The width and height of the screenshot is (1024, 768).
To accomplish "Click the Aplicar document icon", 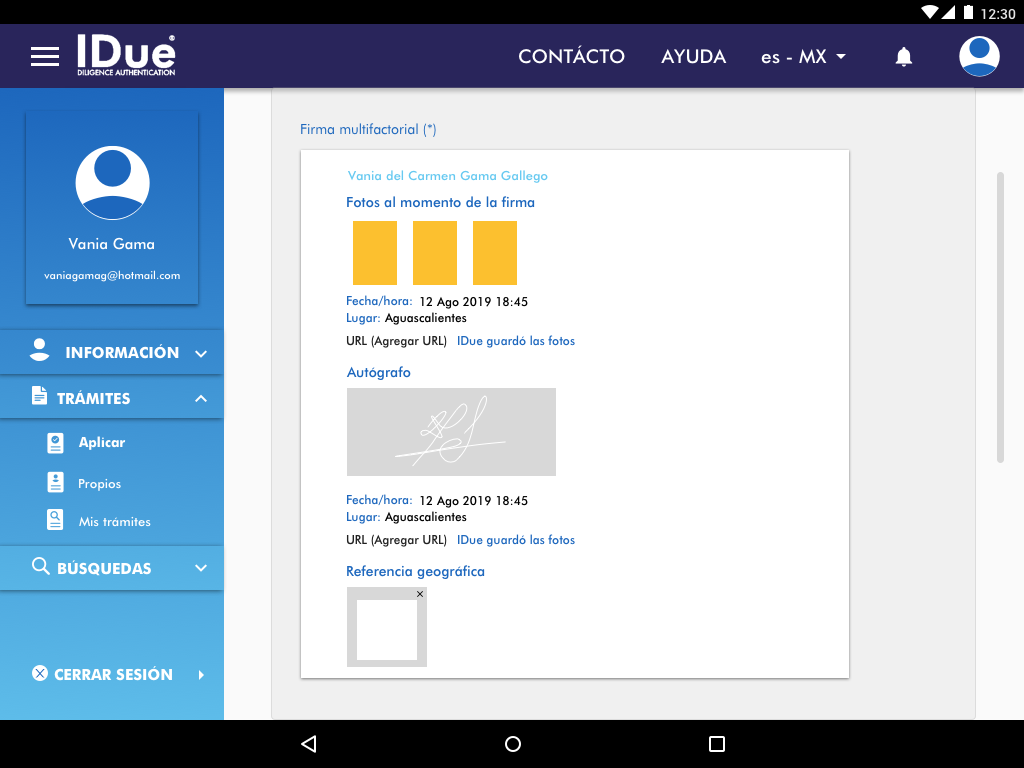I will point(56,443).
